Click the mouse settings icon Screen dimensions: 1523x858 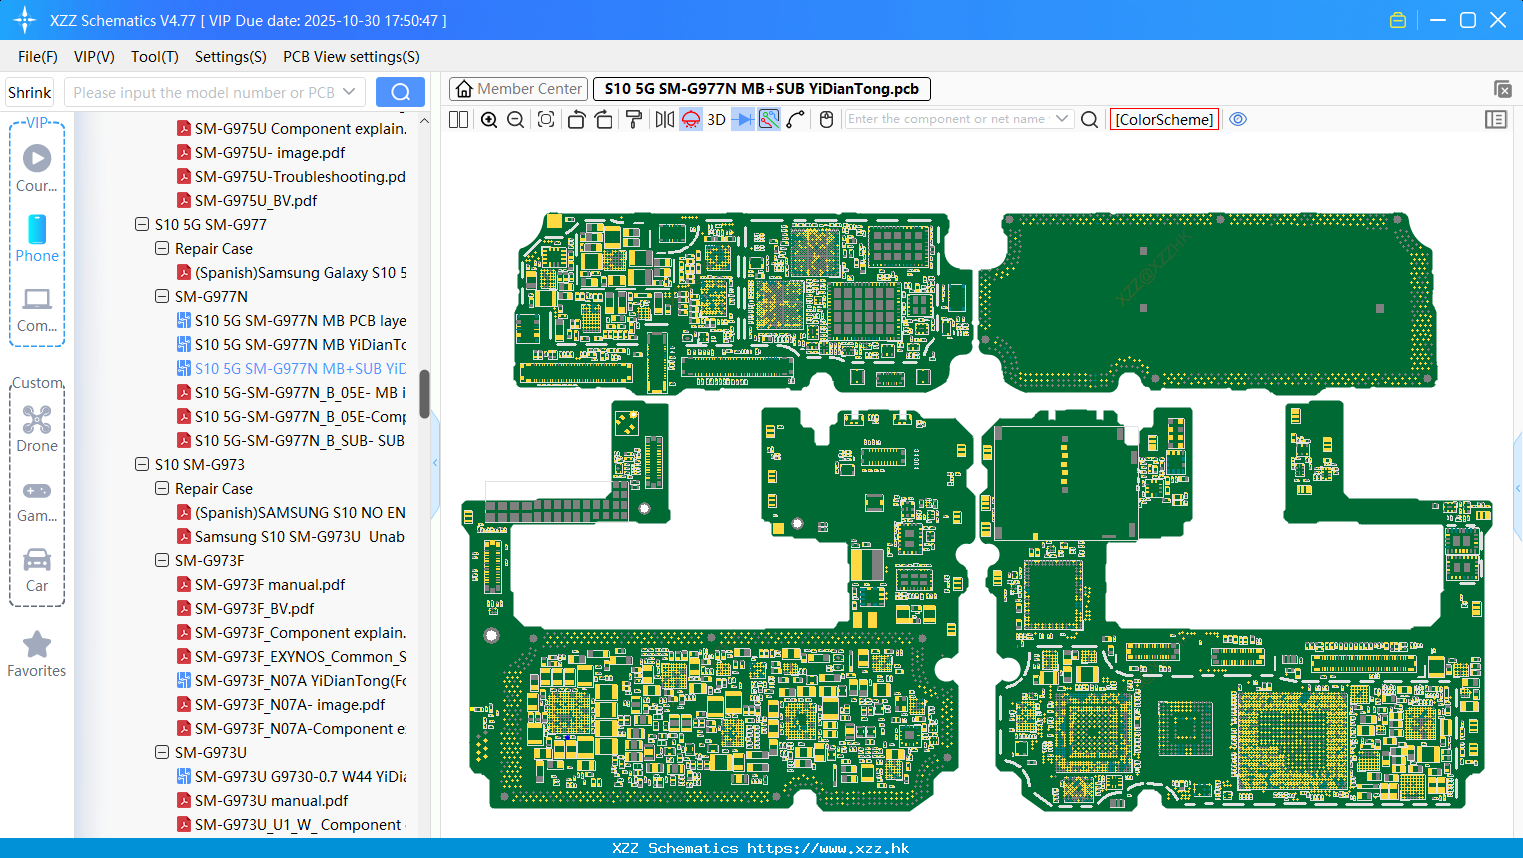pyautogui.click(x=826, y=119)
